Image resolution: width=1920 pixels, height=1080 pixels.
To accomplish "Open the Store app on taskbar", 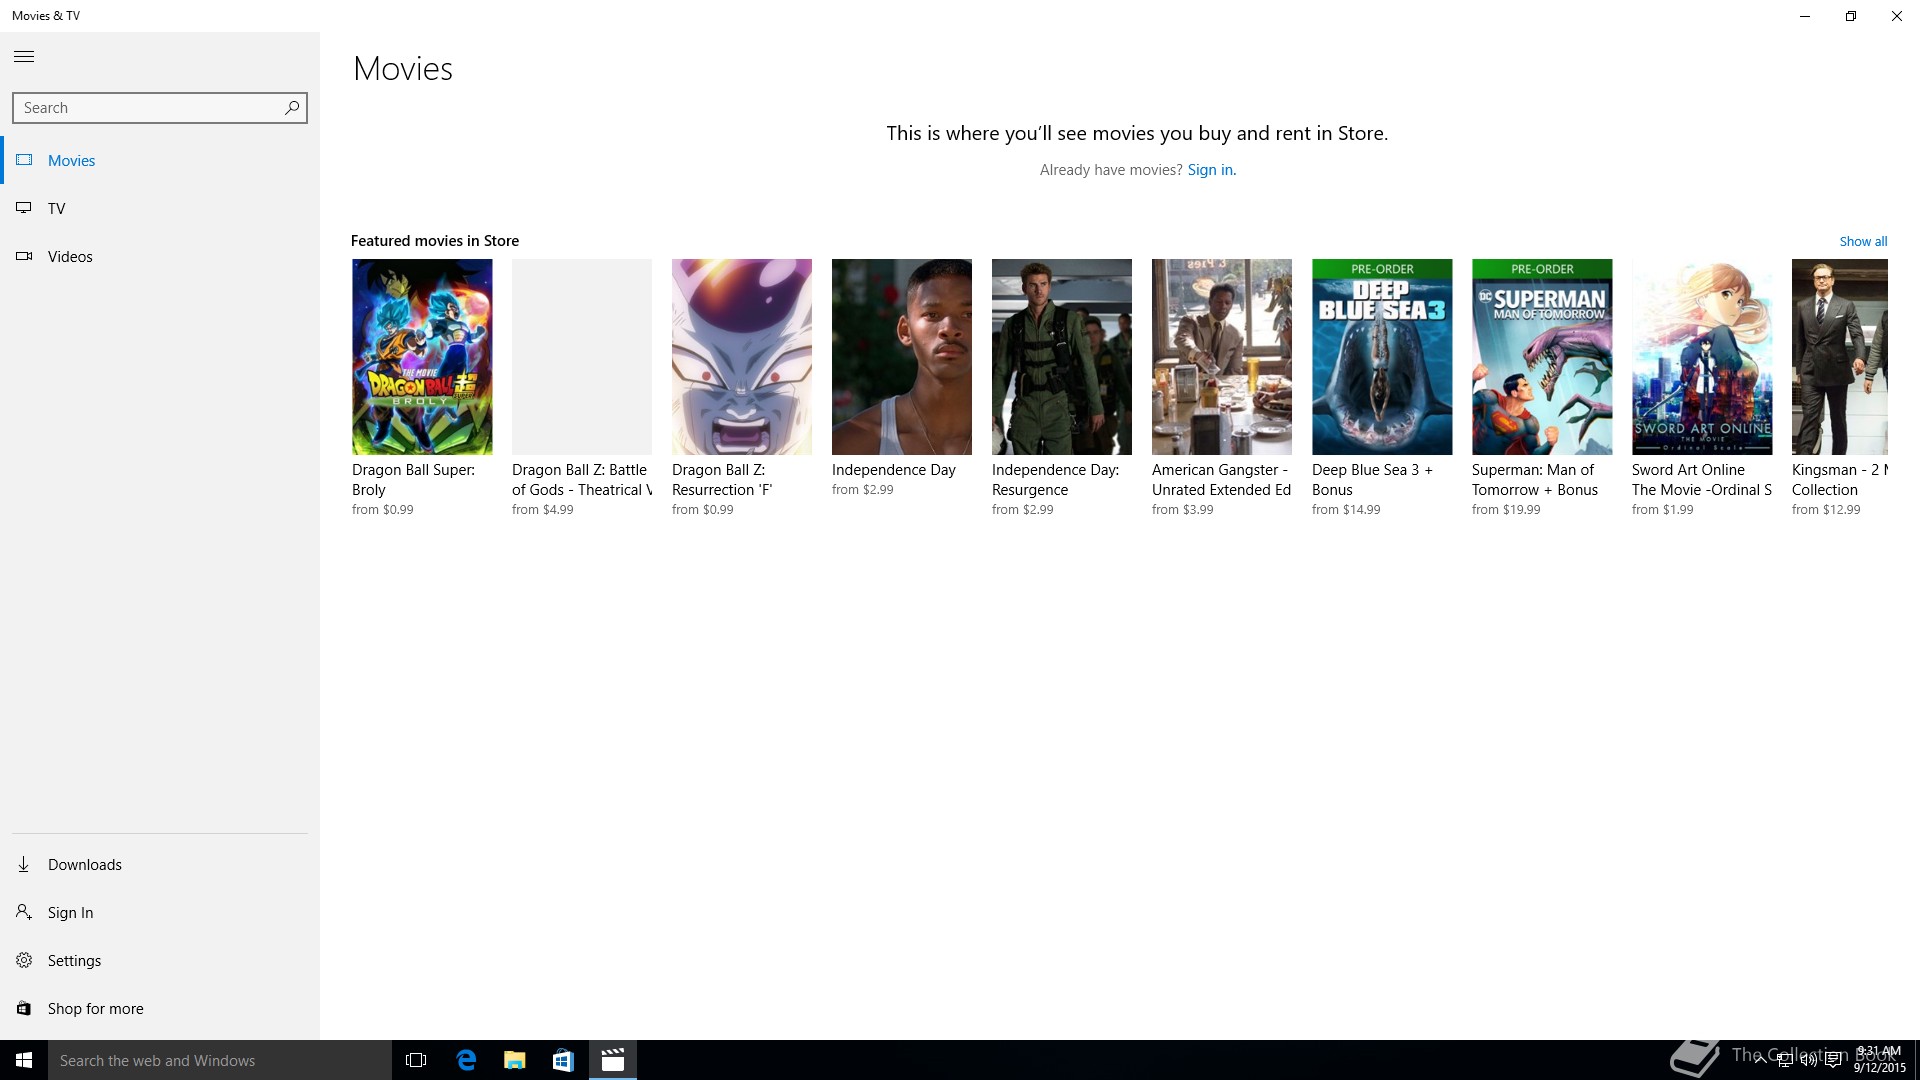I will click(563, 1060).
